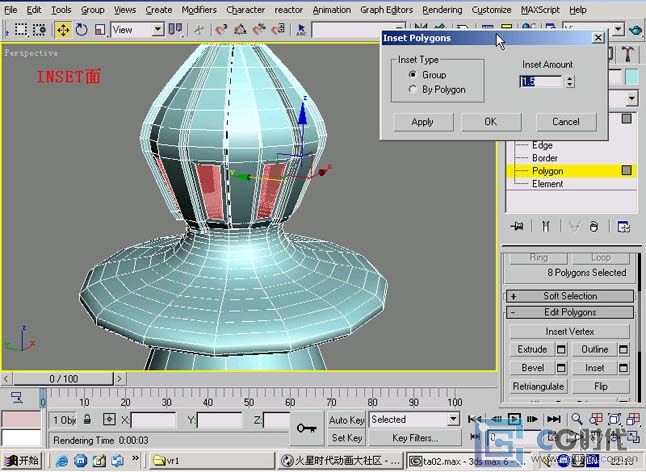Screen dimensions: 646x472
Task: Go to the start frame
Action: pos(475,419)
